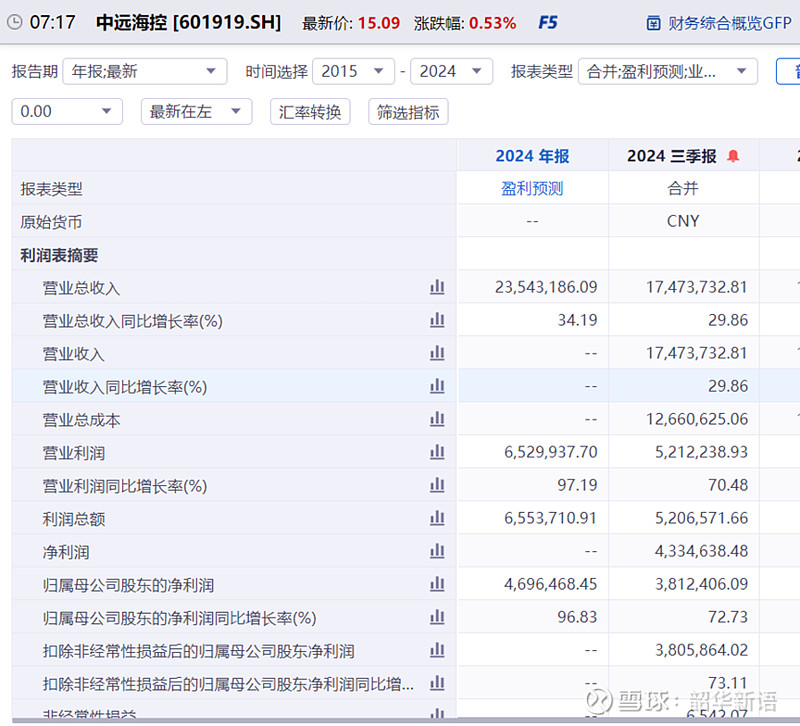Select the 2024 三季报 column header
The image size is (800, 726).
(x=671, y=156)
